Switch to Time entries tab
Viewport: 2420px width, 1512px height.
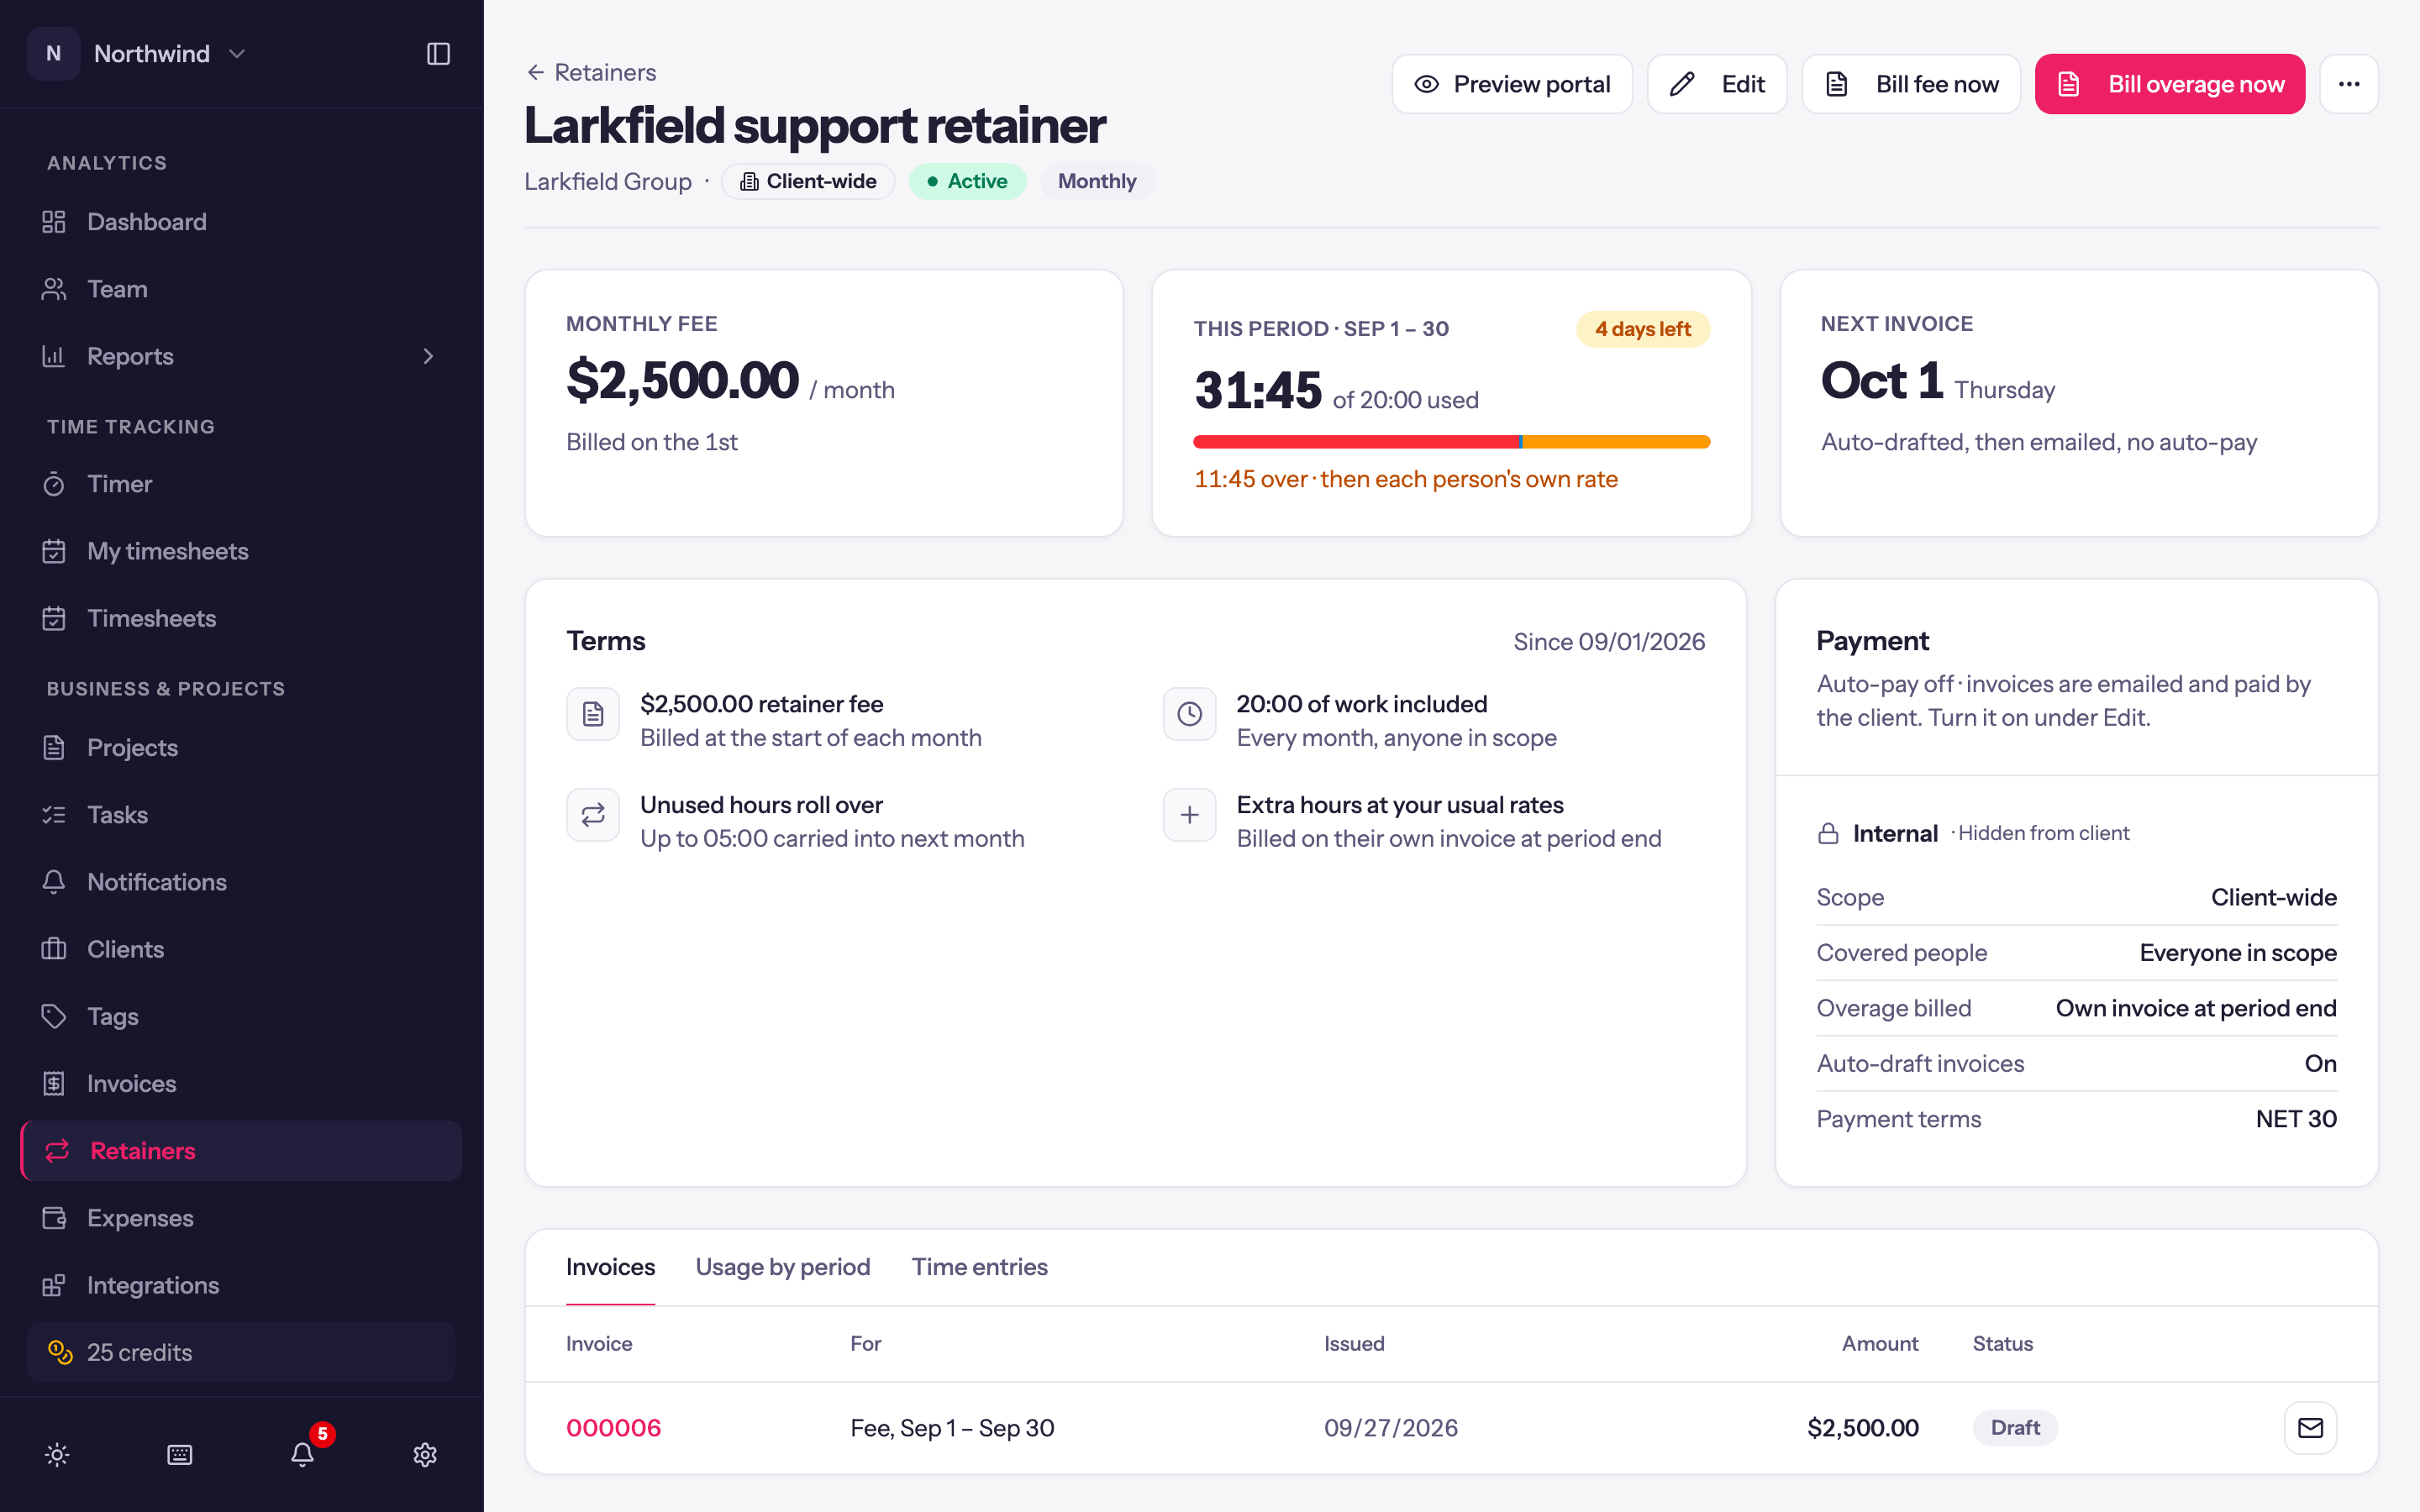[979, 1267]
